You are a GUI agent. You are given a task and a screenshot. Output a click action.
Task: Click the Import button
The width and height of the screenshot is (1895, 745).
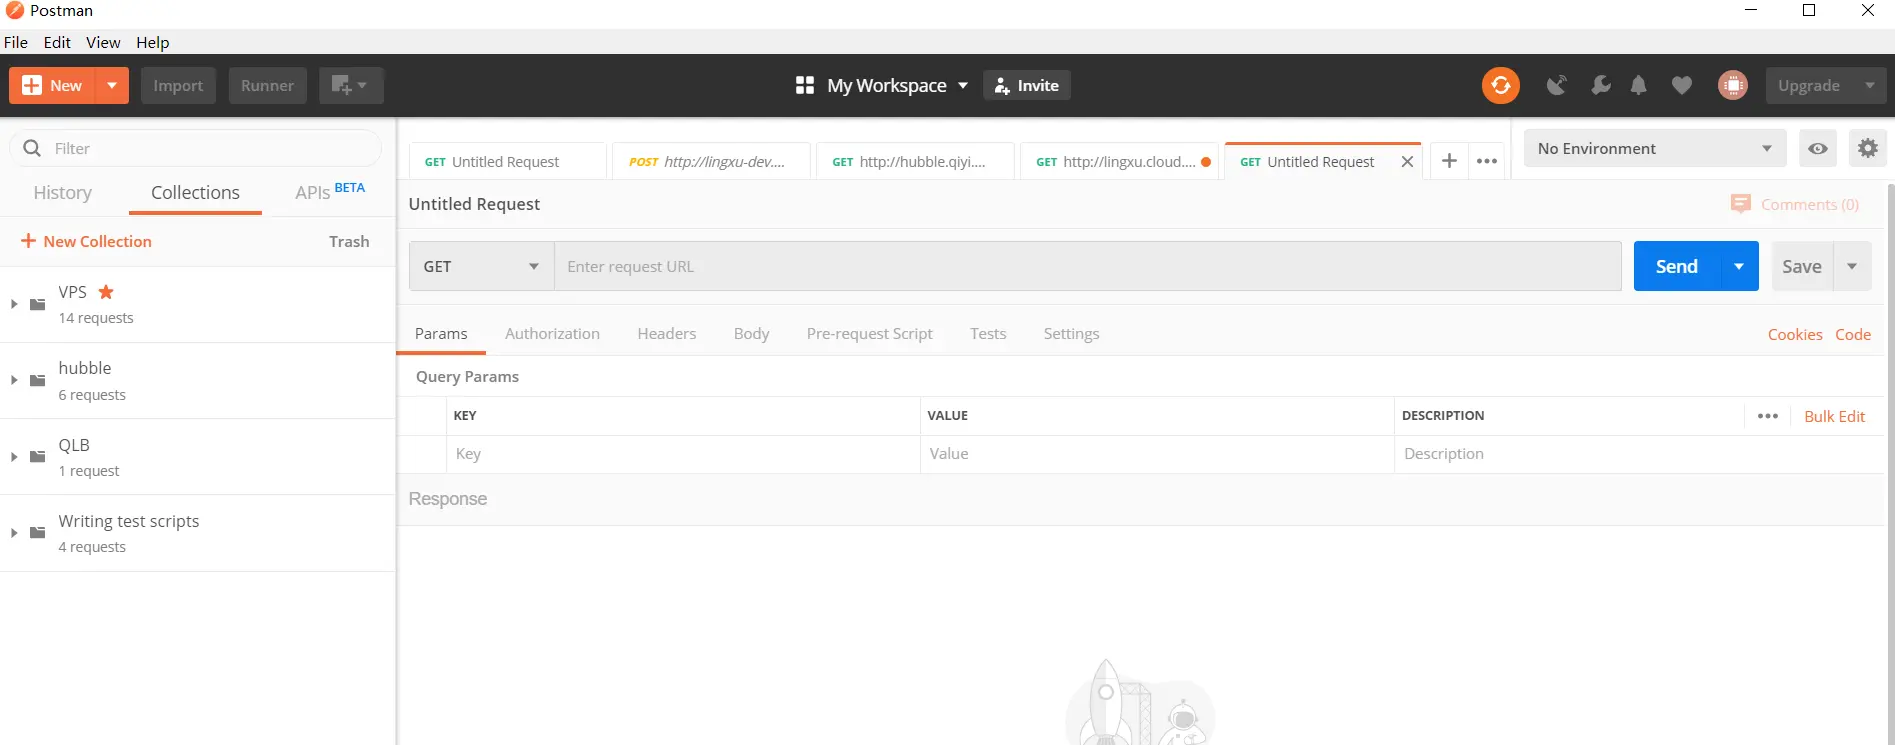click(x=178, y=86)
